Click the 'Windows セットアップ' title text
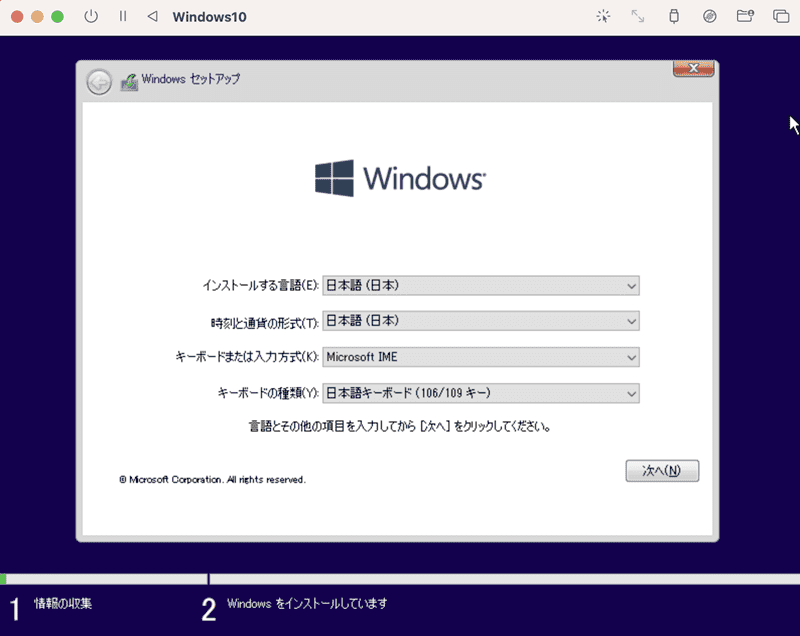 pos(191,79)
